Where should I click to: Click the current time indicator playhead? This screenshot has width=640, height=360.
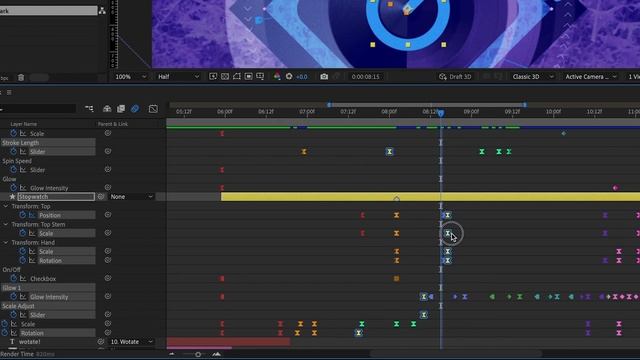coord(441,113)
